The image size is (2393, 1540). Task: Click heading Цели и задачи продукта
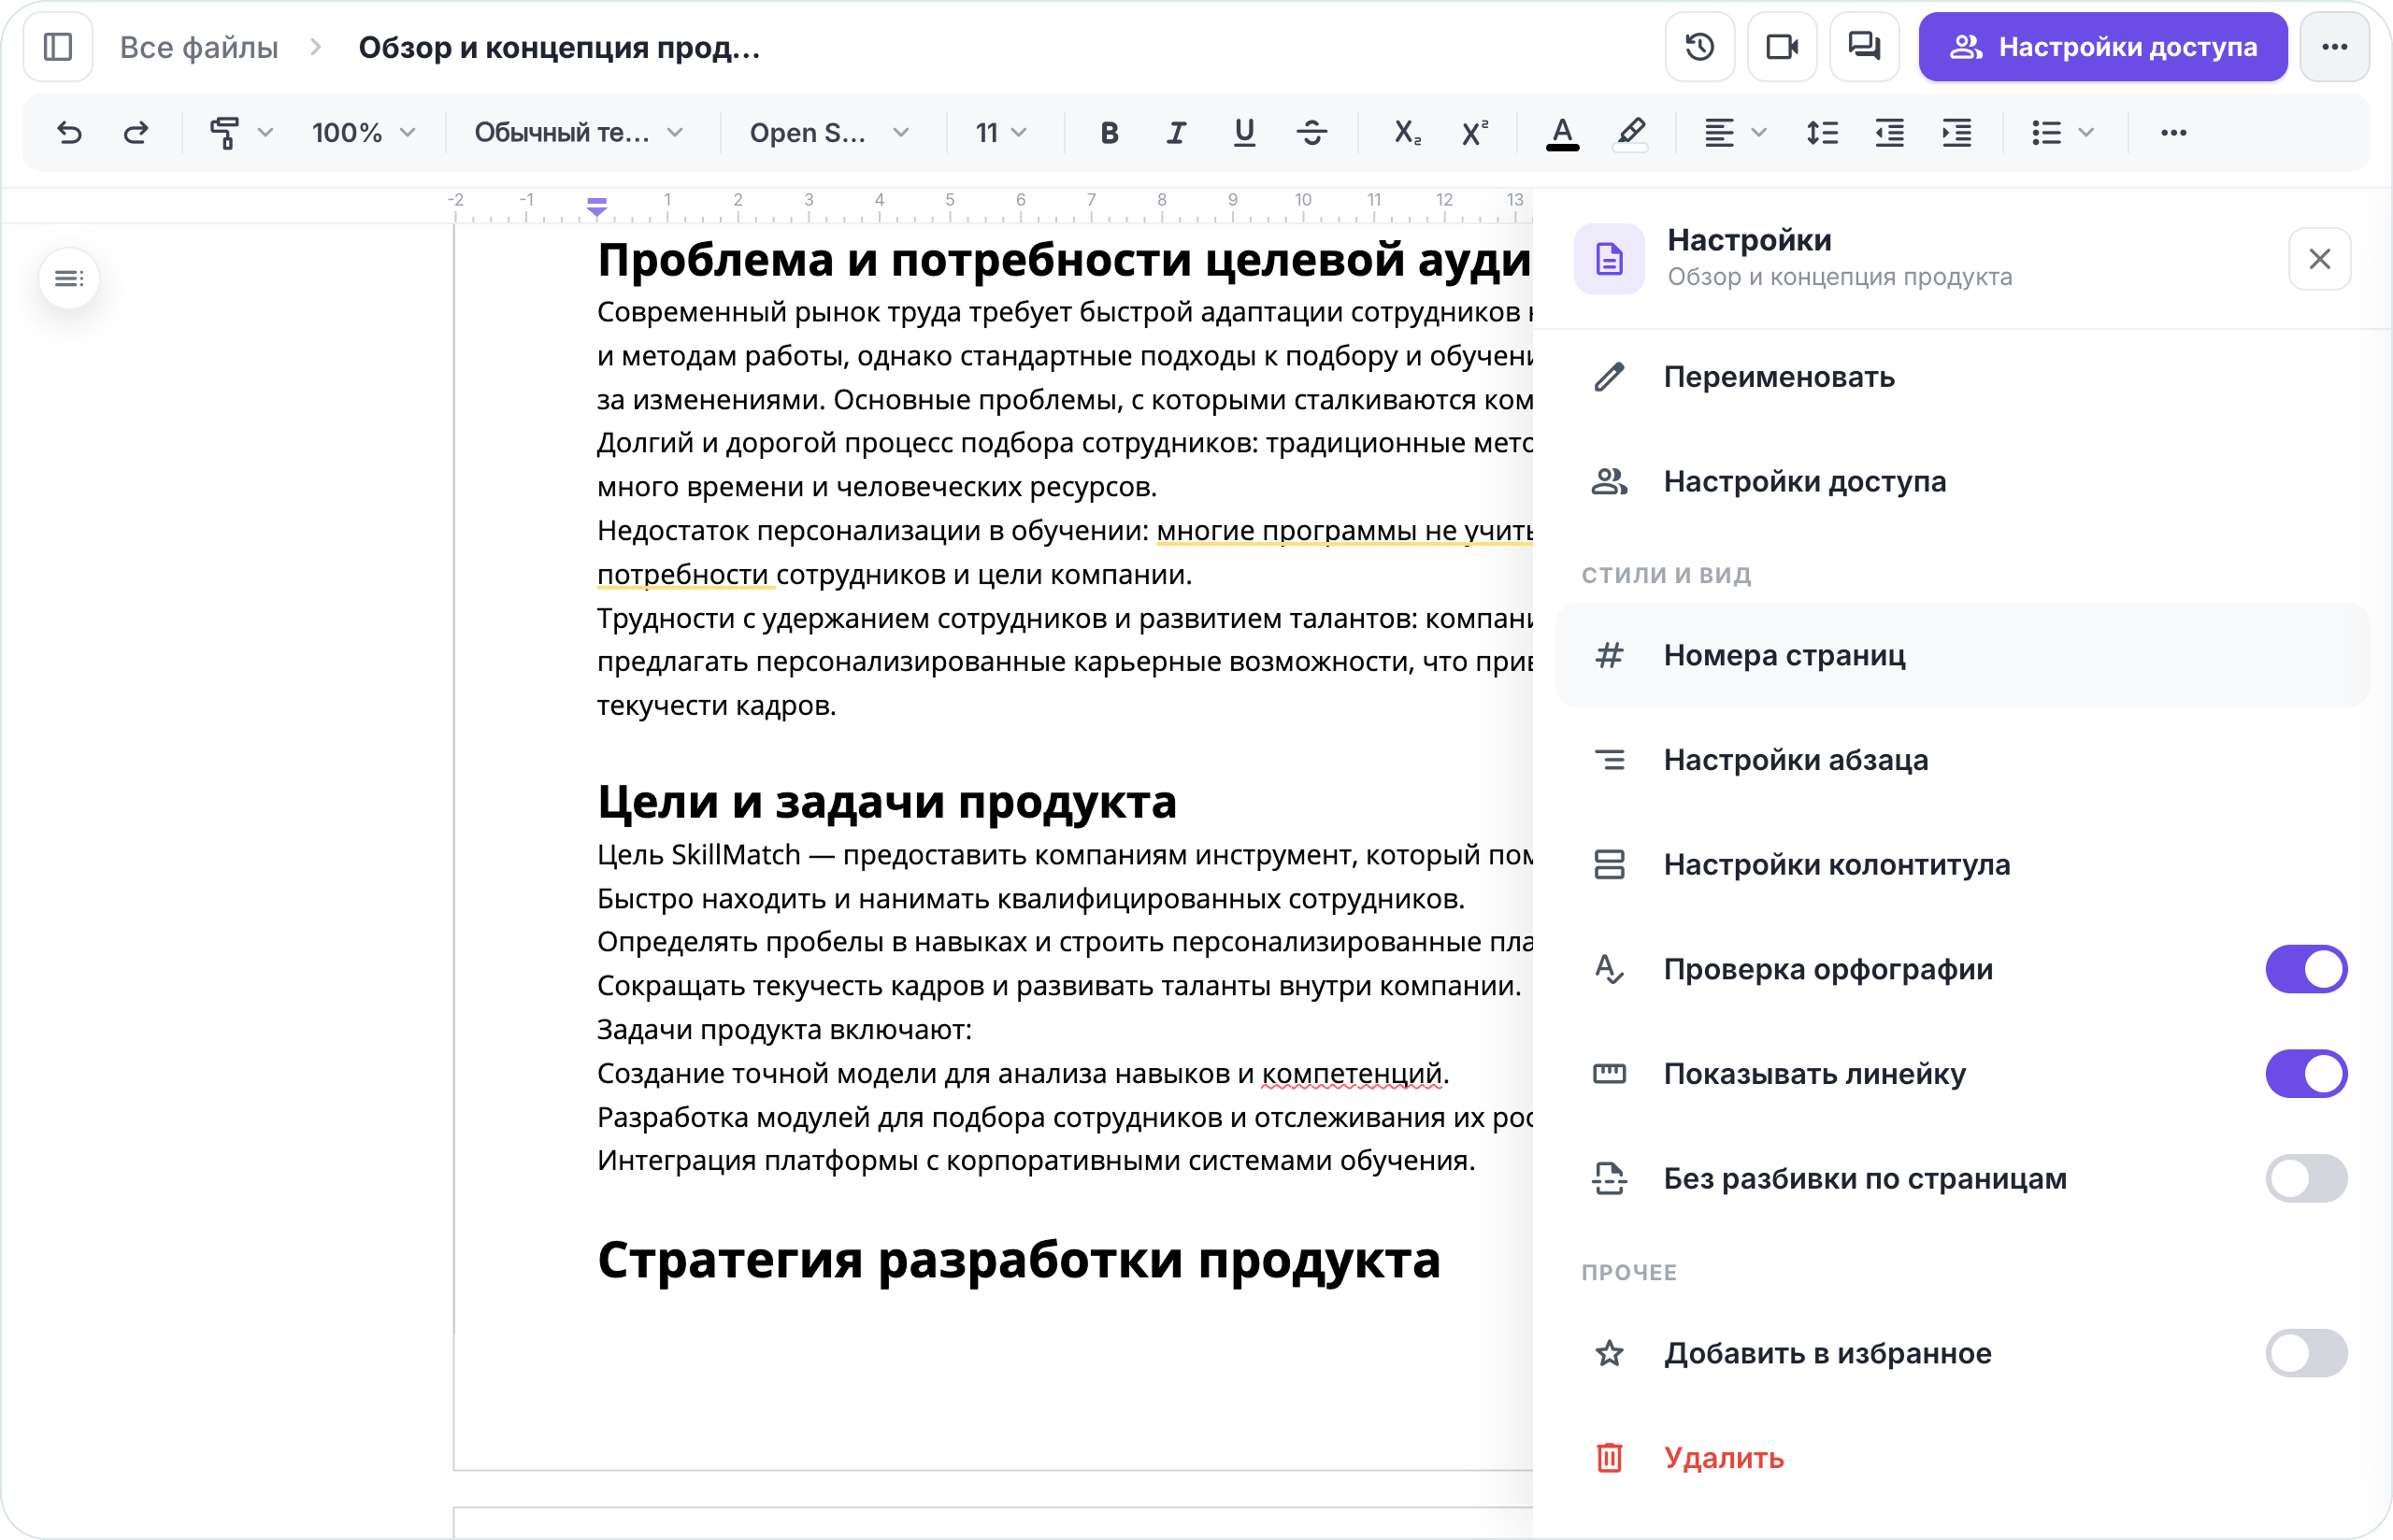(886, 802)
